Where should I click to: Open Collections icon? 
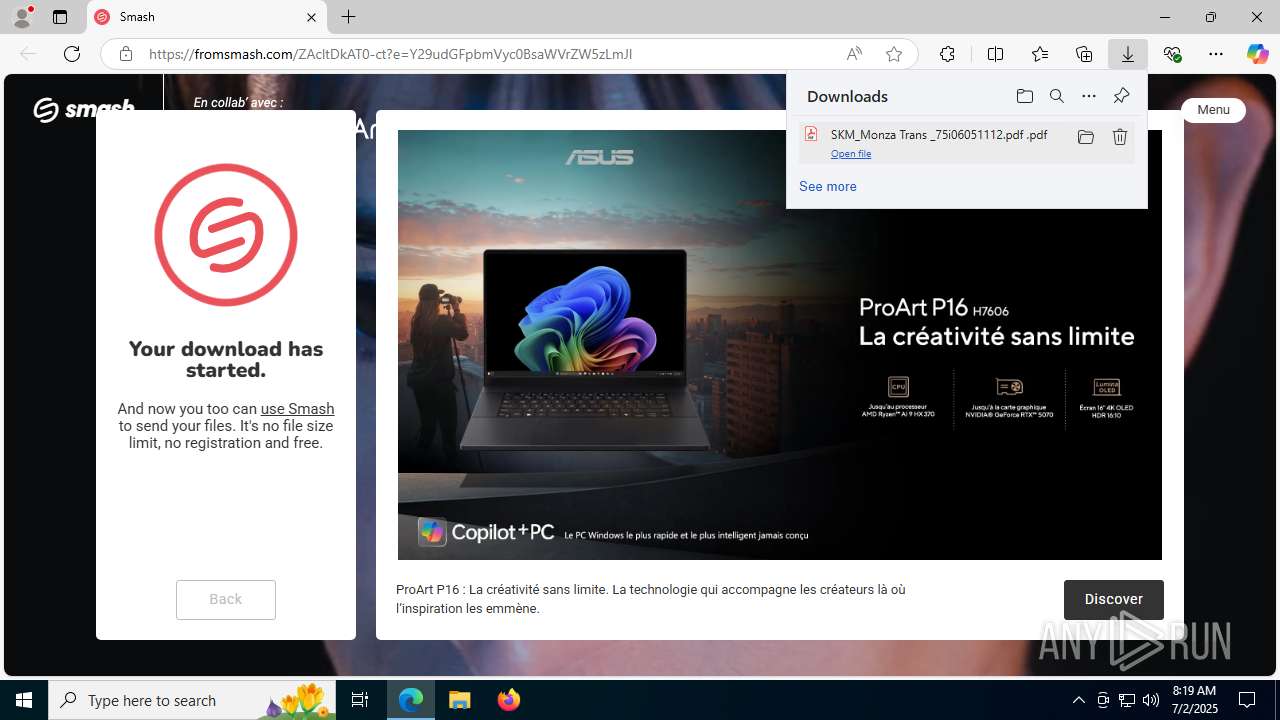click(x=1084, y=54)
